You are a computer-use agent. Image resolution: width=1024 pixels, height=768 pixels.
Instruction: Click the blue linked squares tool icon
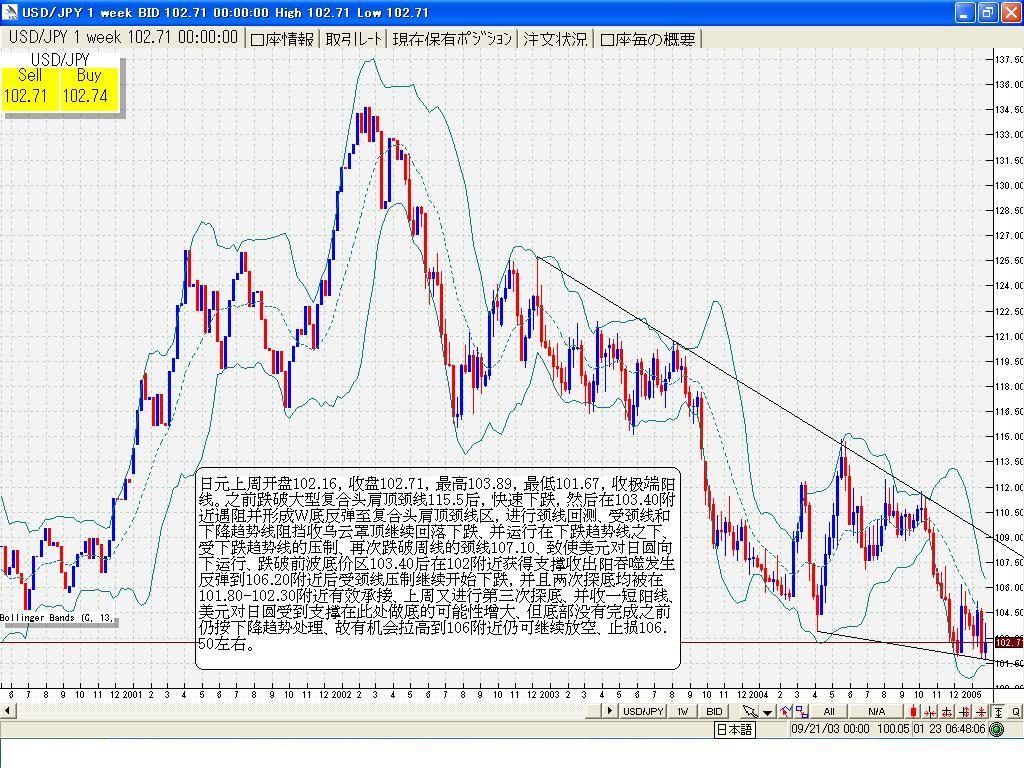(801, 711)
